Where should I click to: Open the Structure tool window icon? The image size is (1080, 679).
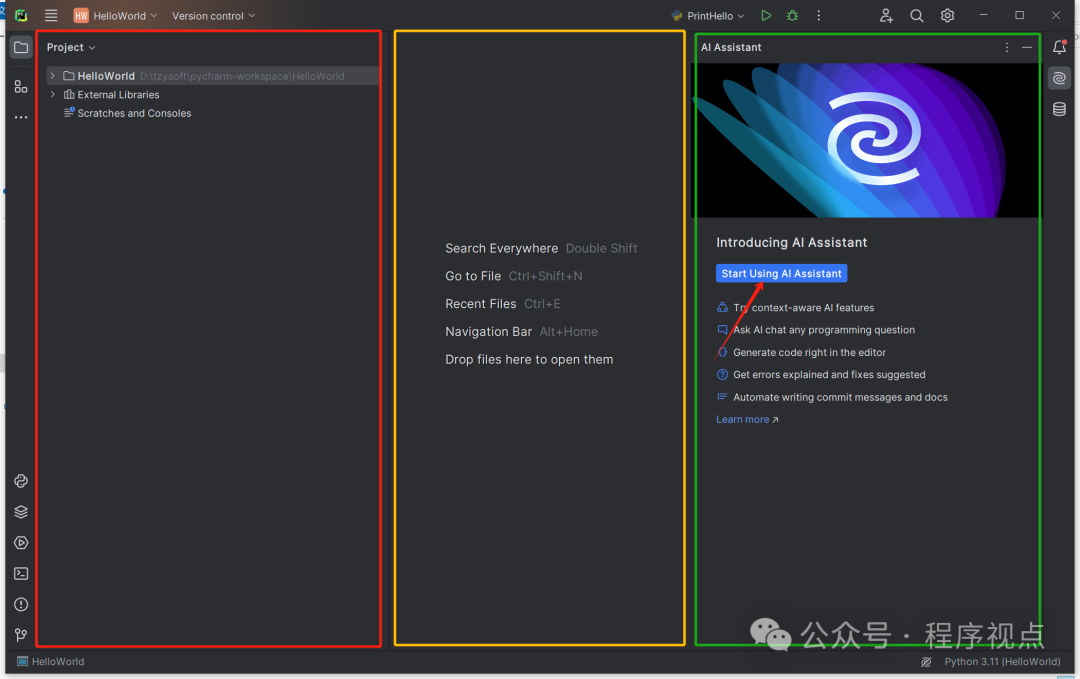(21, 87)
